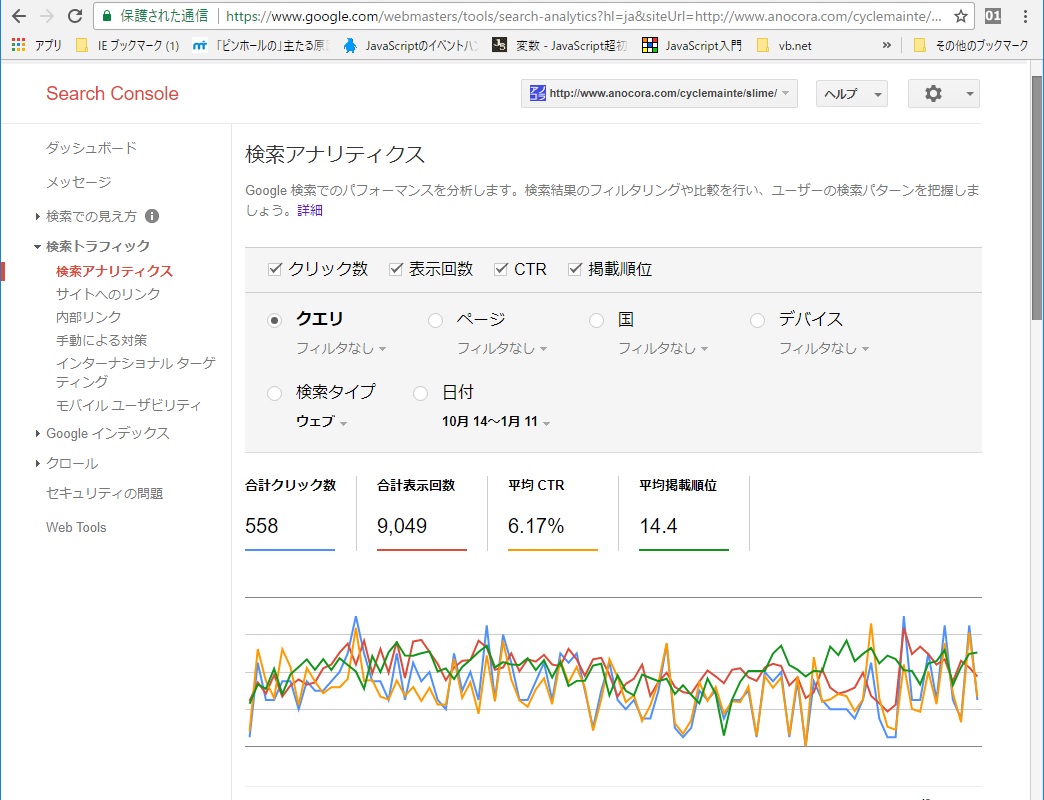The width and height of the screenshot is (1044, 800).
Task: Click the info icon beside 検索での見え方
Action: (x=152, y=216)
